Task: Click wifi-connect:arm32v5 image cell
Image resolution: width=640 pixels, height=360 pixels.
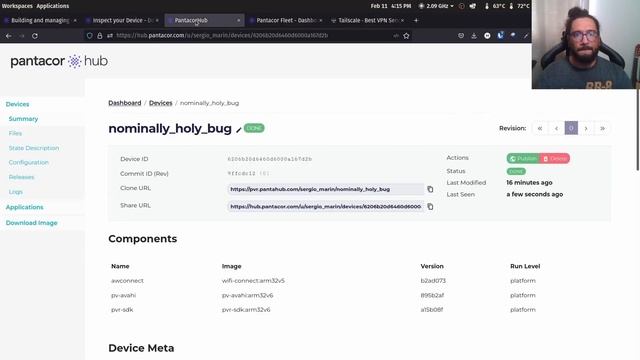Action: pyautogui.click(x=253, y=281)
